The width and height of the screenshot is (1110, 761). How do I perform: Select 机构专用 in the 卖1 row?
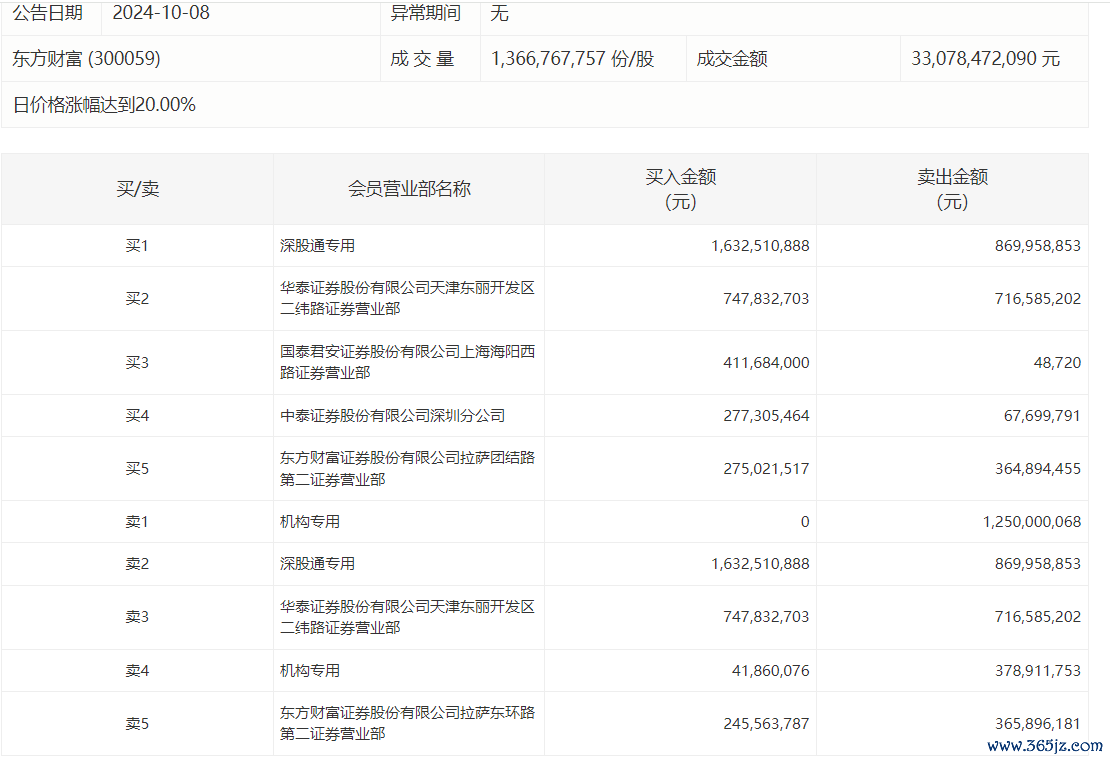310,522
